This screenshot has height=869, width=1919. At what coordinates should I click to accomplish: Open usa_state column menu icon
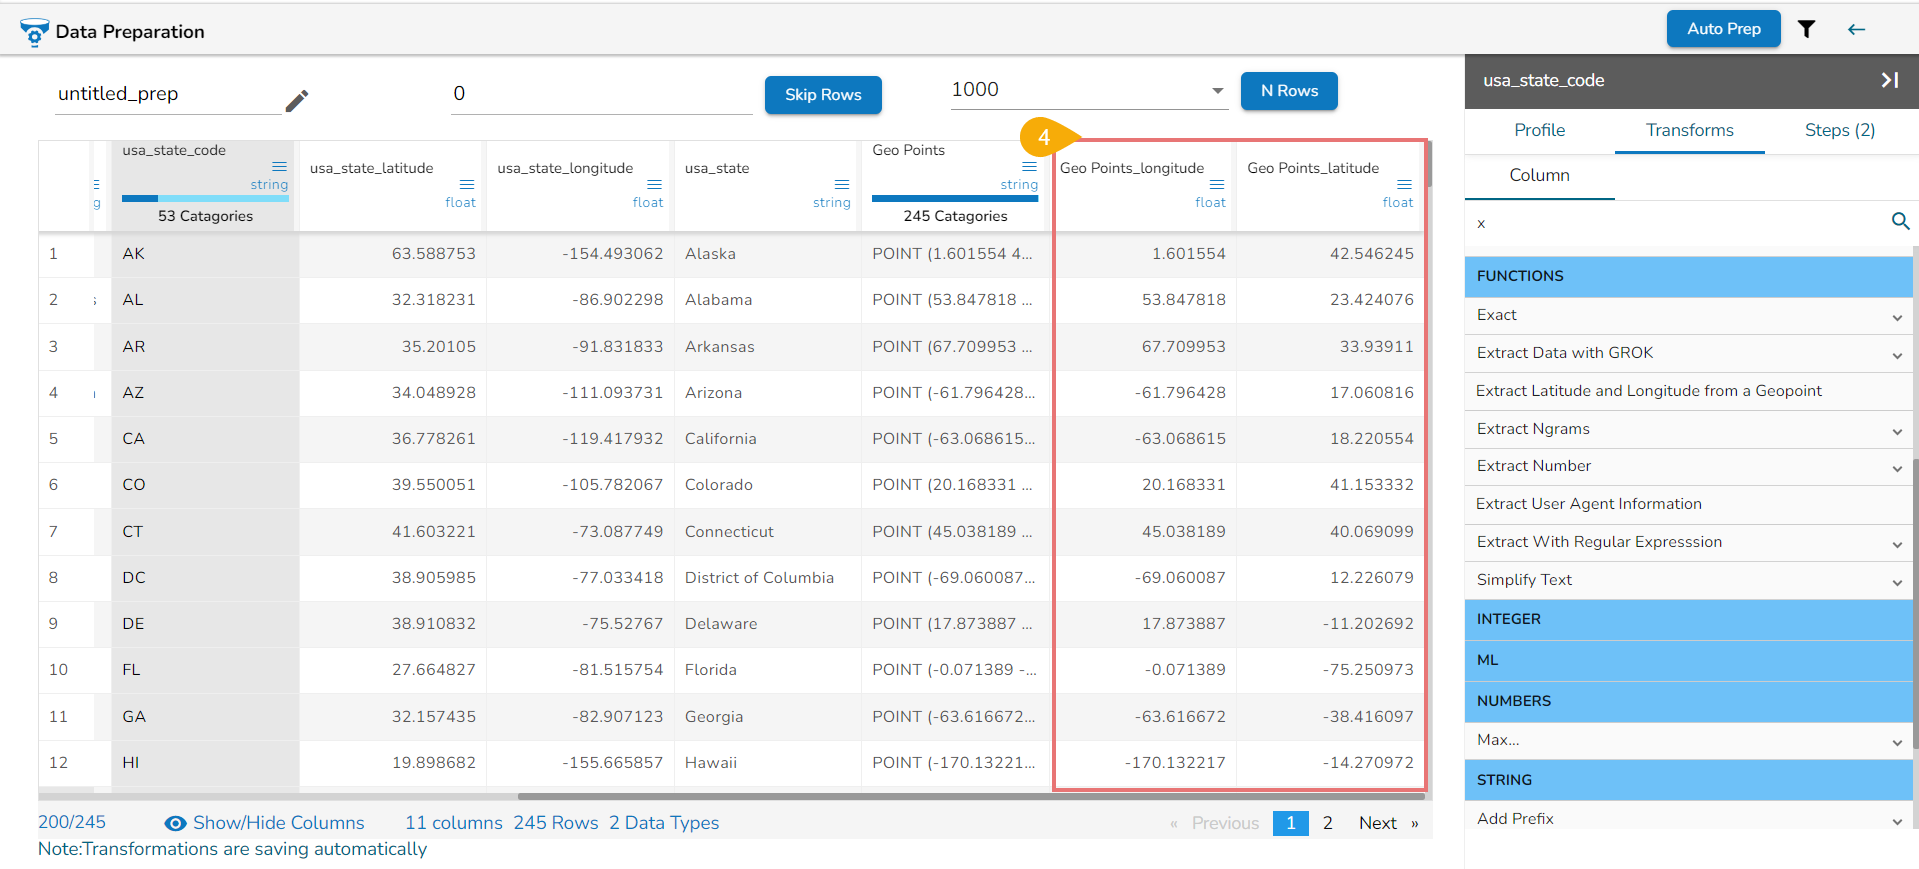click(x=841, y=185)
